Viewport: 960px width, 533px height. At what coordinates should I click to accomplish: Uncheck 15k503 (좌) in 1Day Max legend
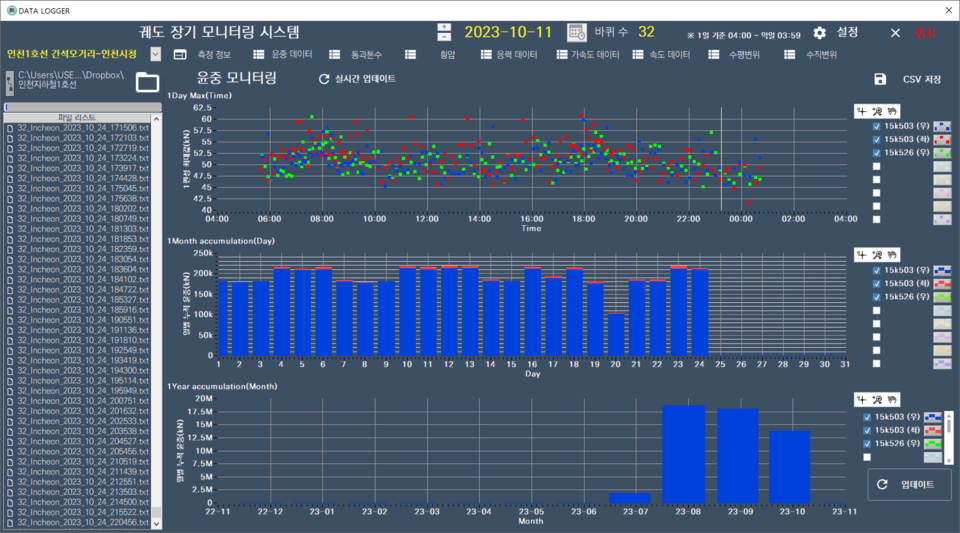(877, 140)
